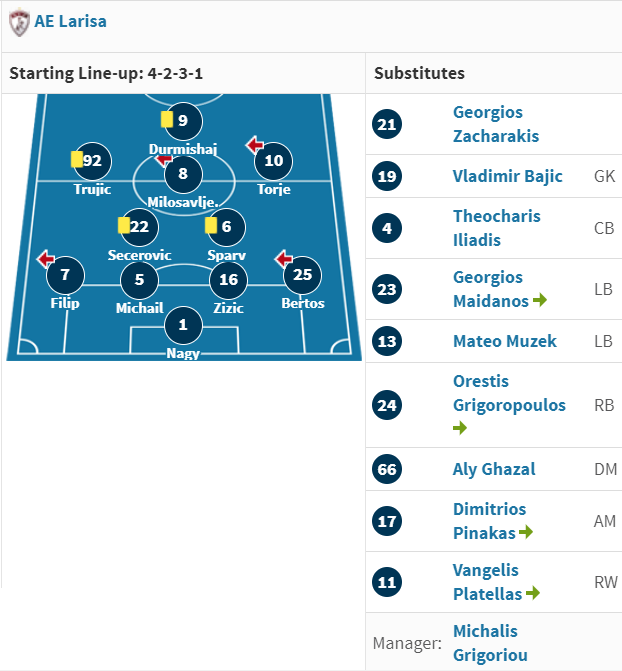Click the green sub-in arrow by Maidanos
622x671 pixels.
tap(540, 300)
